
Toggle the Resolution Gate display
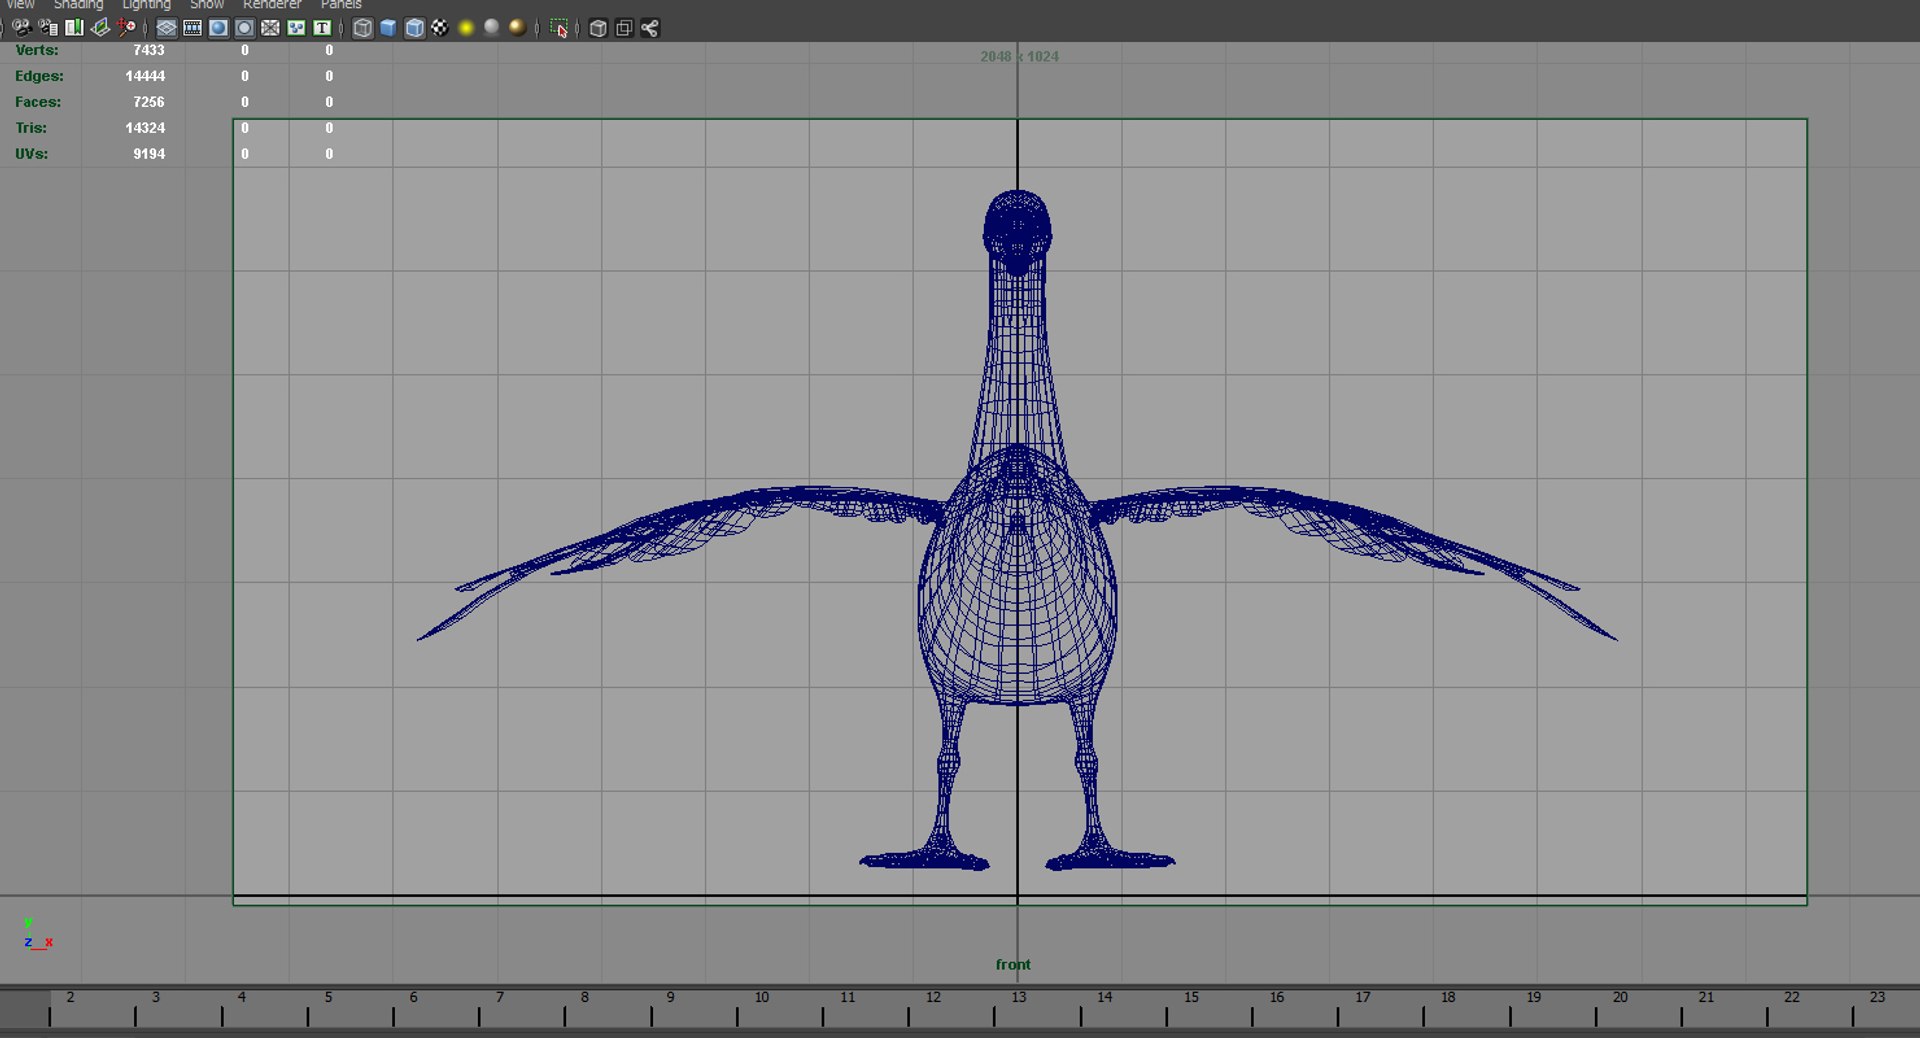click(x=218, y=28)
